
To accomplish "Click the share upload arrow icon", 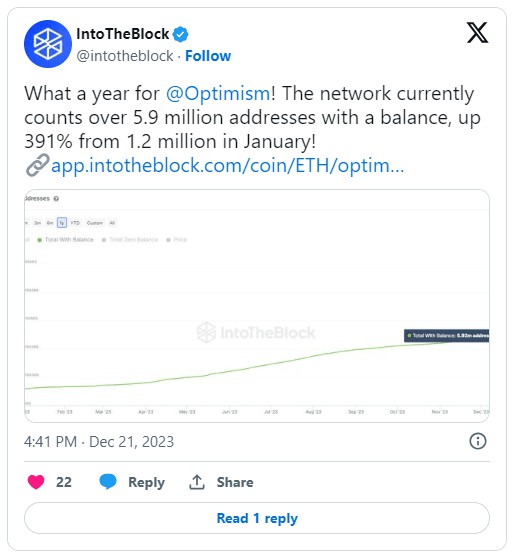I will (197, 482).
